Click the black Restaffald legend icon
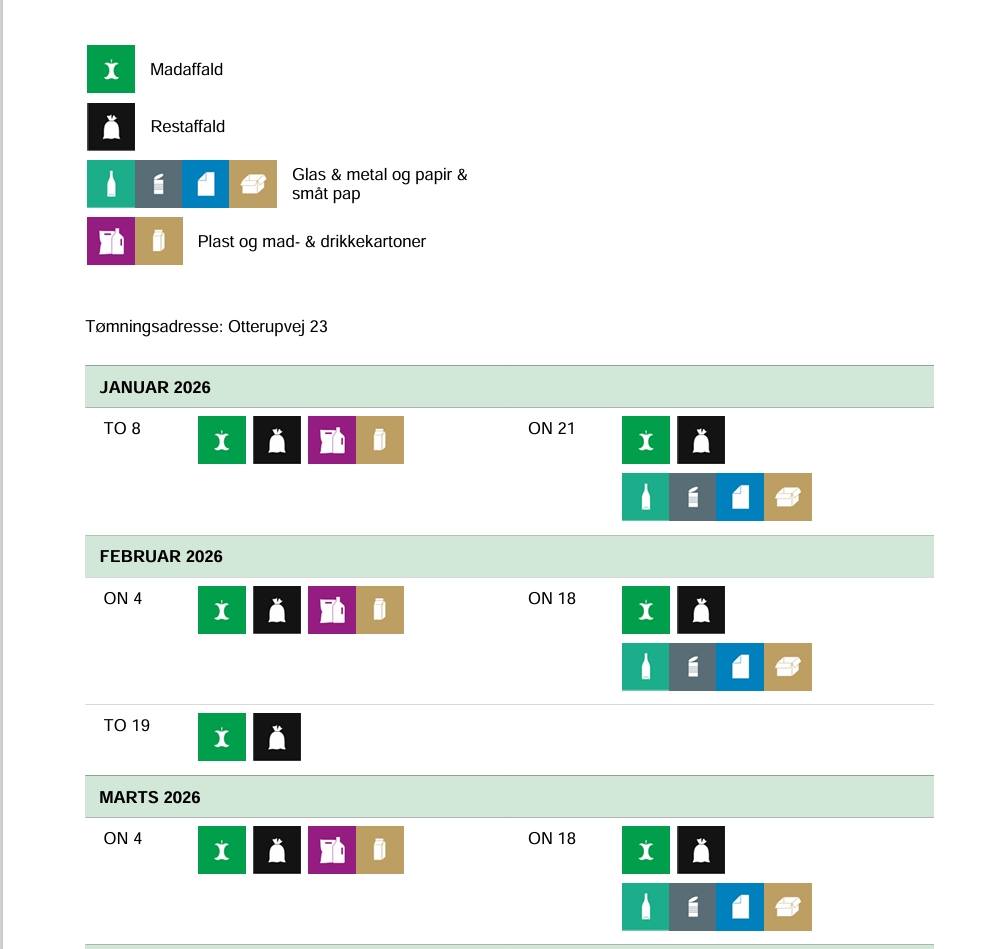The image size is (986, 949). [x=111, y=127]
